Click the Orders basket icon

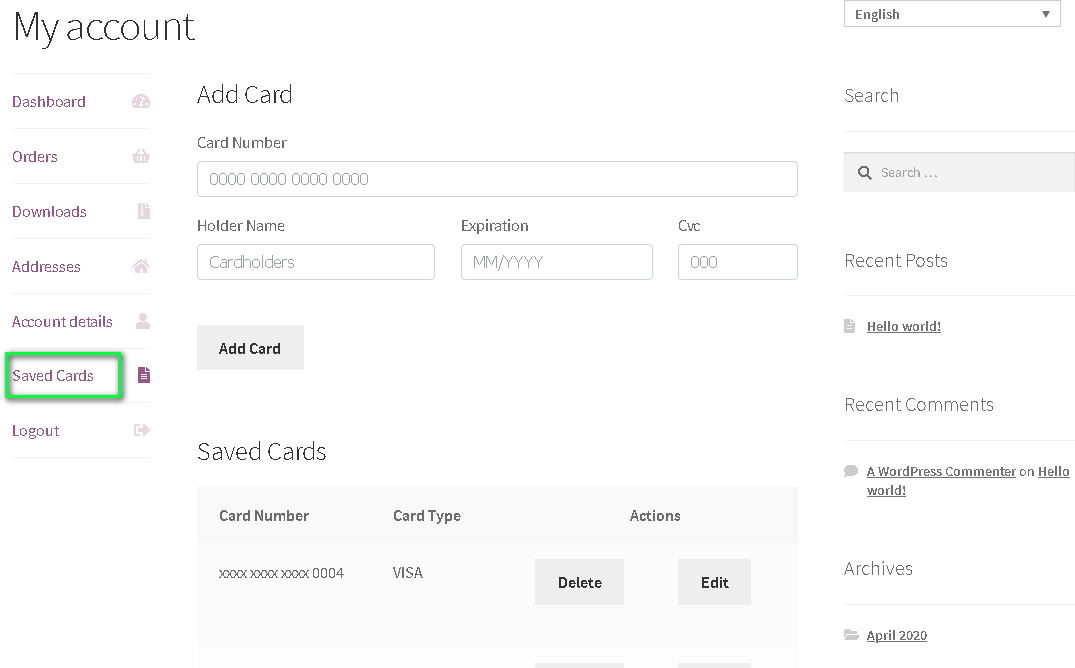[141, 156]
